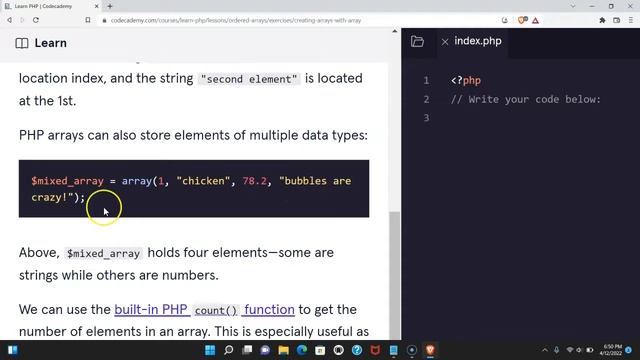Click the browser forward arrow
The width and height of the screenshot is (640, 360).
[x=22, y=20]
